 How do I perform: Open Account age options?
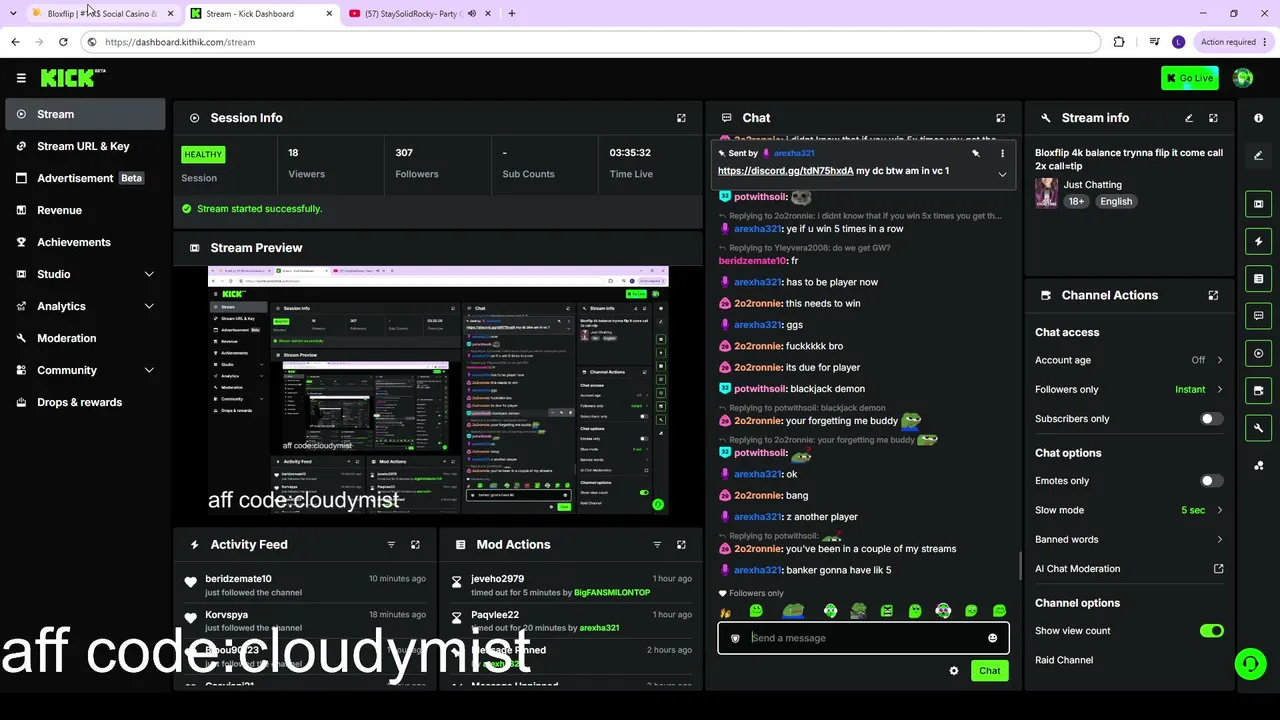pyautogui.click(x=1129, y=360)
